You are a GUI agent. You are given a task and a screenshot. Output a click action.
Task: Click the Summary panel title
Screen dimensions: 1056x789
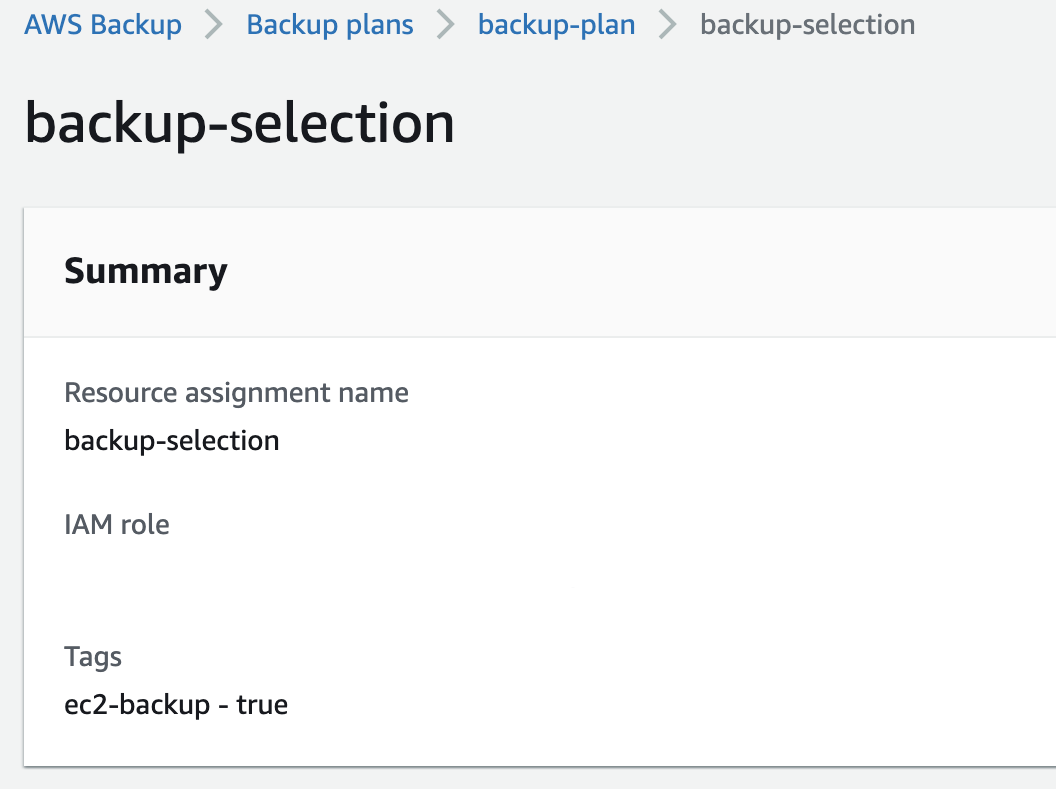[x=146, y=272]
